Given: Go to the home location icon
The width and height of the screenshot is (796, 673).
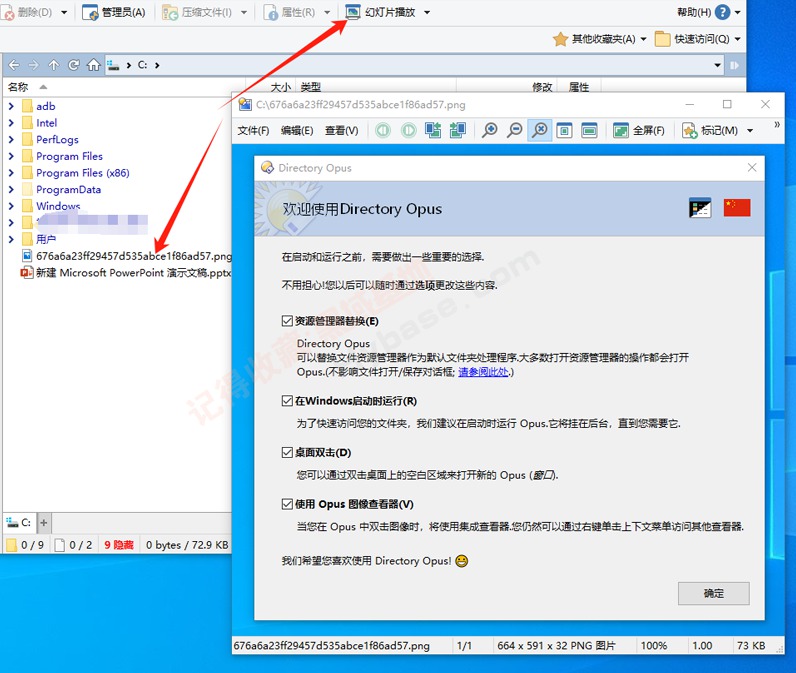Looking at the screenshot, I should click(x=93, y=65).
